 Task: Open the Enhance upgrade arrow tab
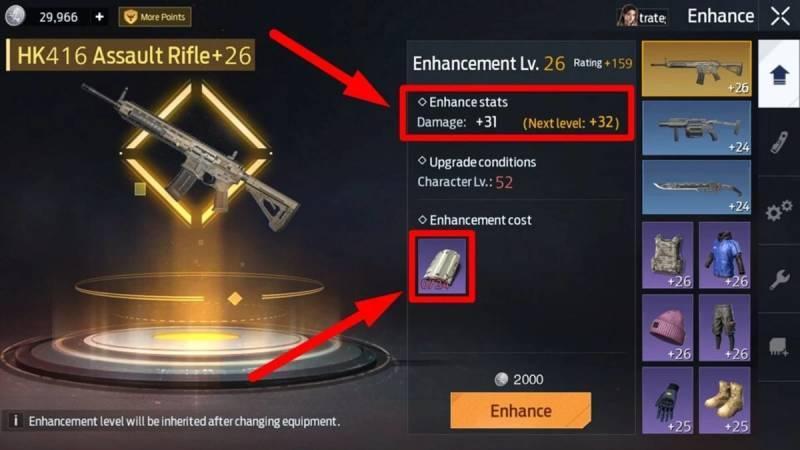click(779, 74)
